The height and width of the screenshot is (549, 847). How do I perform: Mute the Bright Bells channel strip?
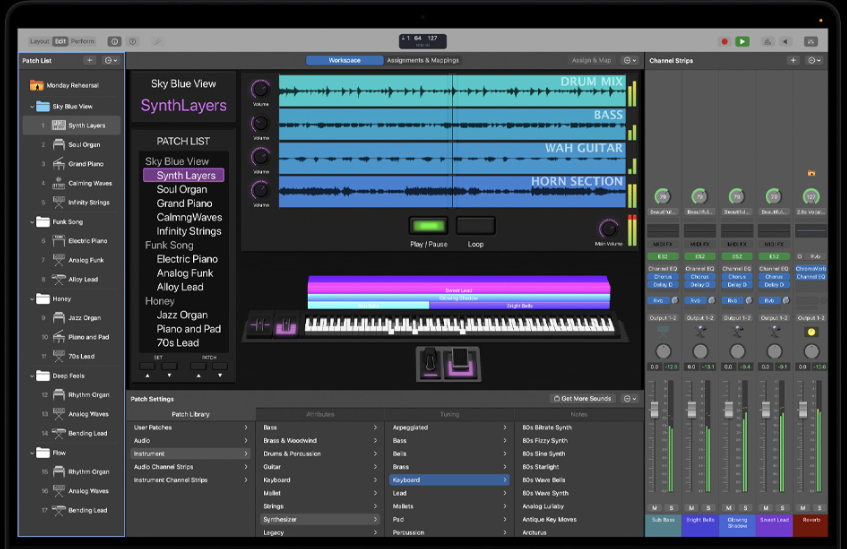(x=691, y=508)
